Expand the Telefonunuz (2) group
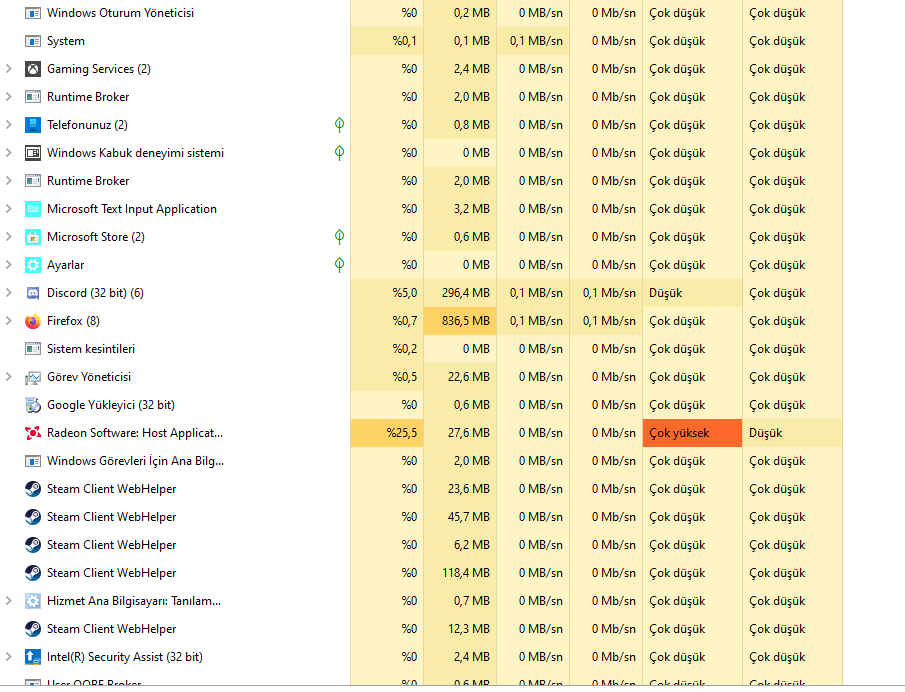 pyautogui.click(x=9, y=125)
